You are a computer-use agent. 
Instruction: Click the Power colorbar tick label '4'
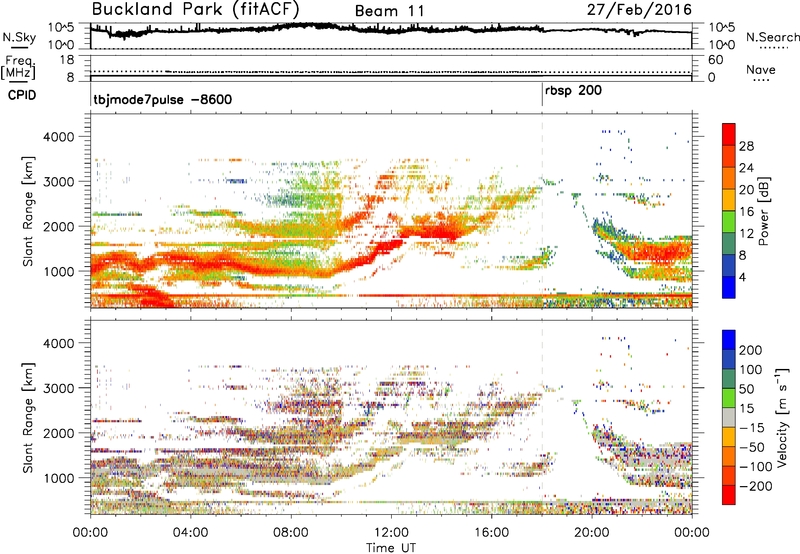(x=742, y=277)
